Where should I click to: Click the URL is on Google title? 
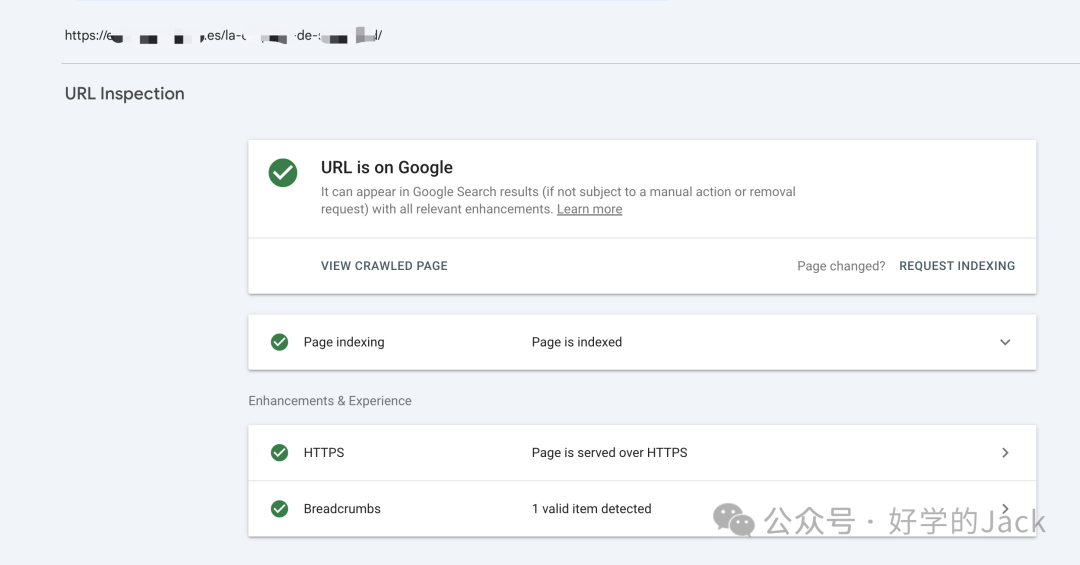click(x=386, y=167)
